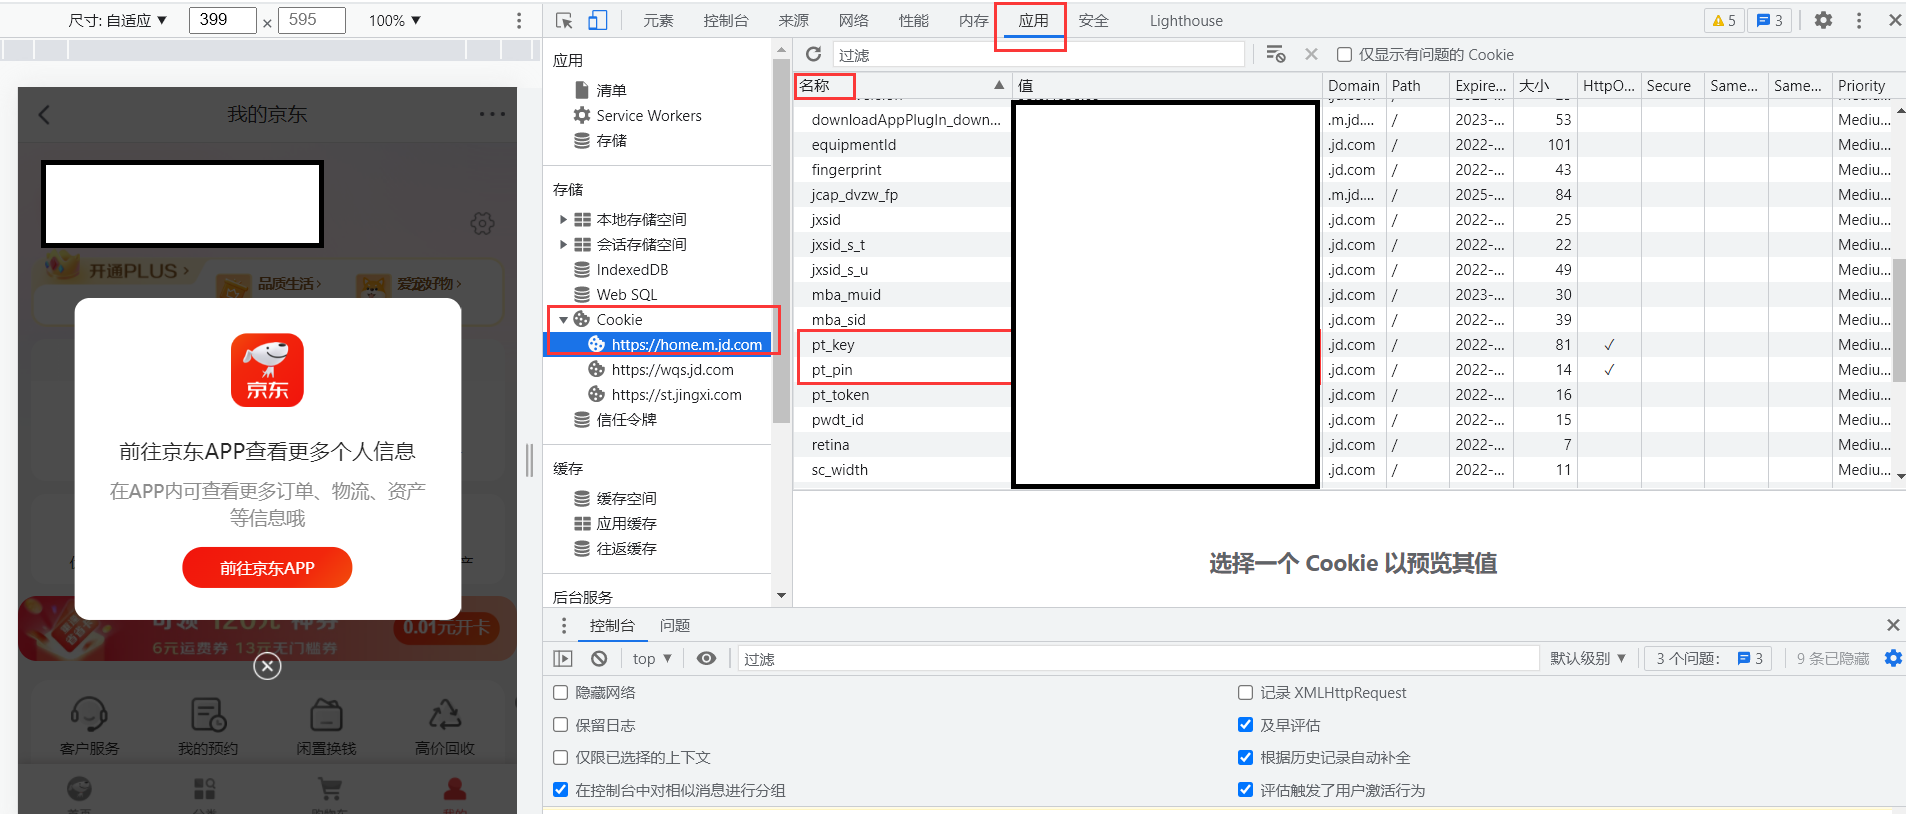Open the 尺寸: 自适应 dropdown
The width and height of the screenshot is (1906, 814).
point(117,20)
